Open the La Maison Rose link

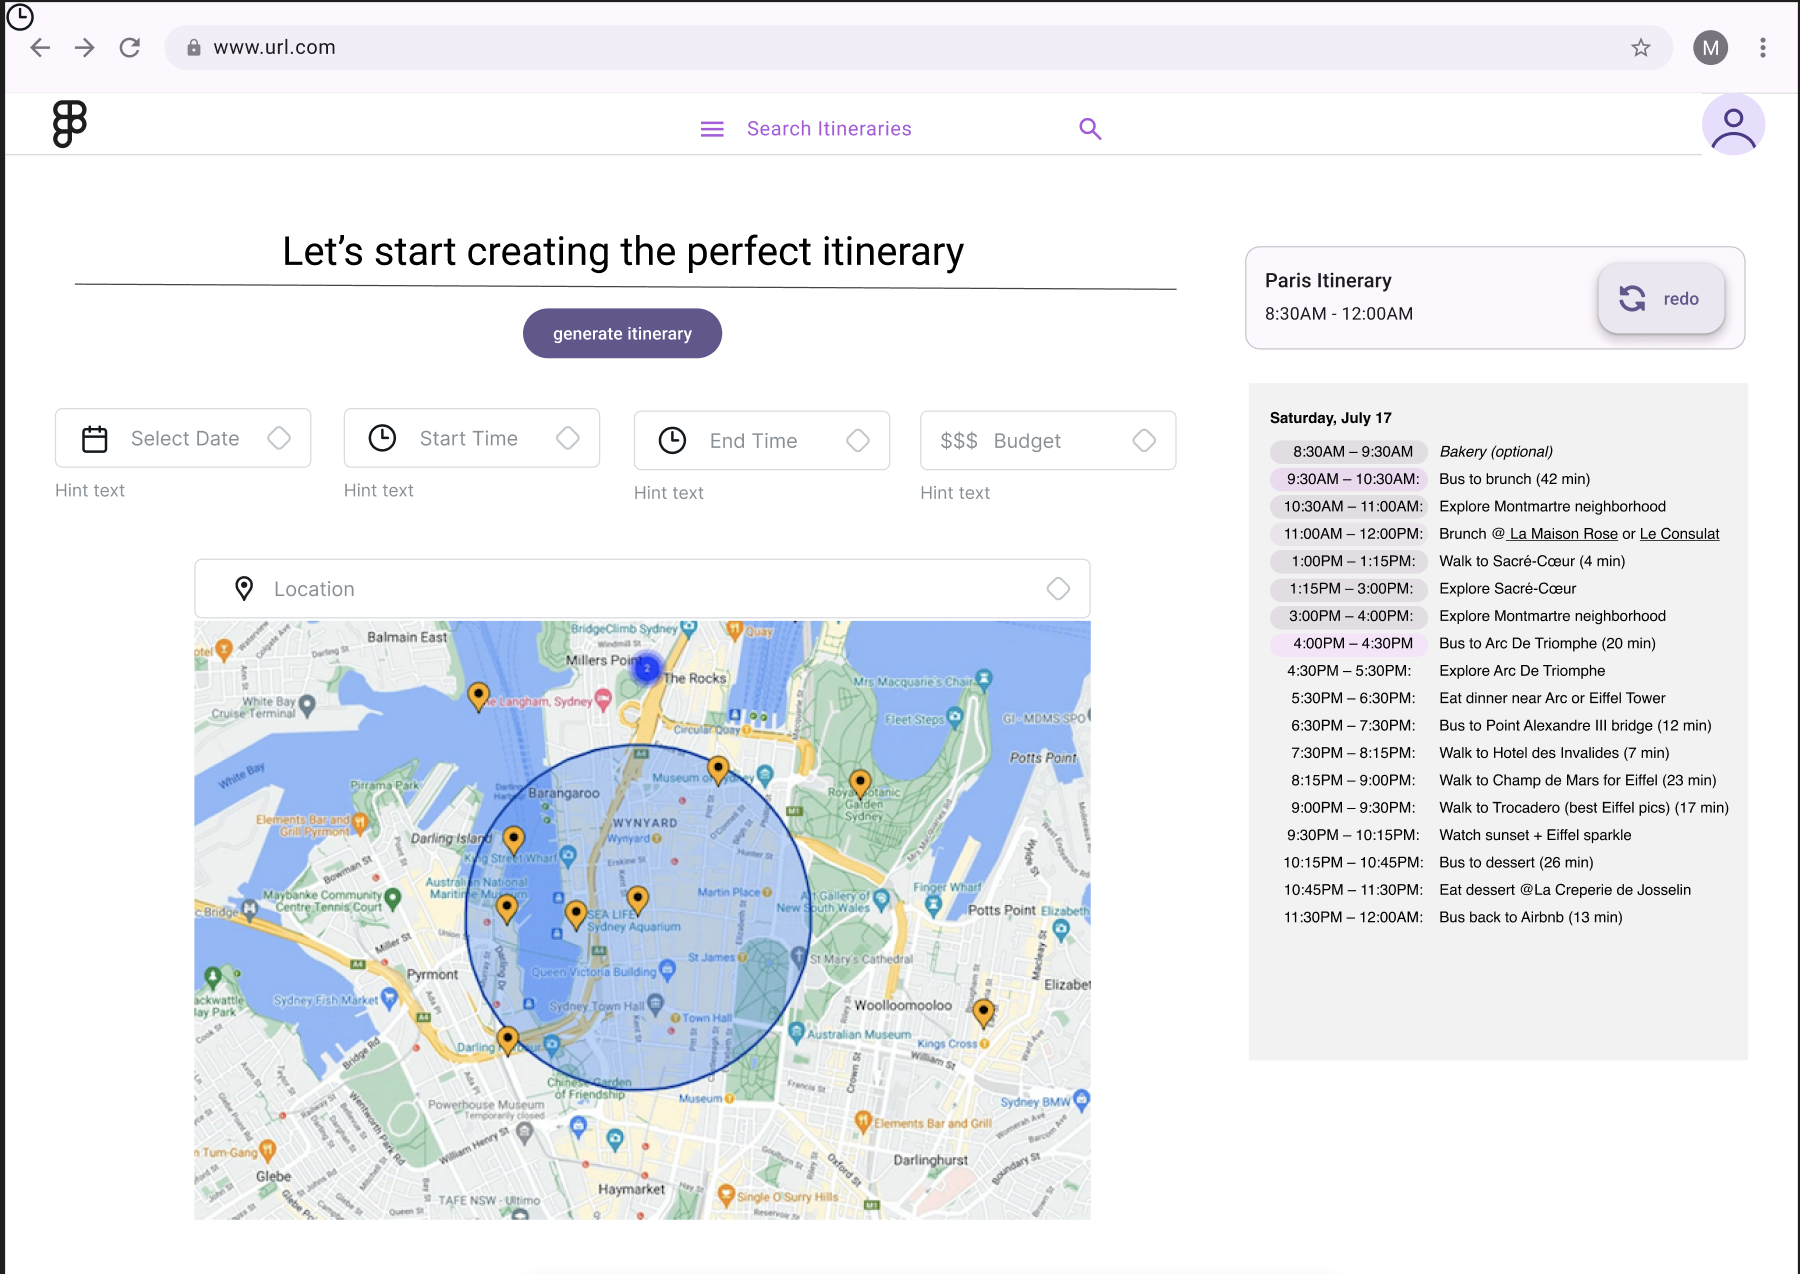(1562, 534)
